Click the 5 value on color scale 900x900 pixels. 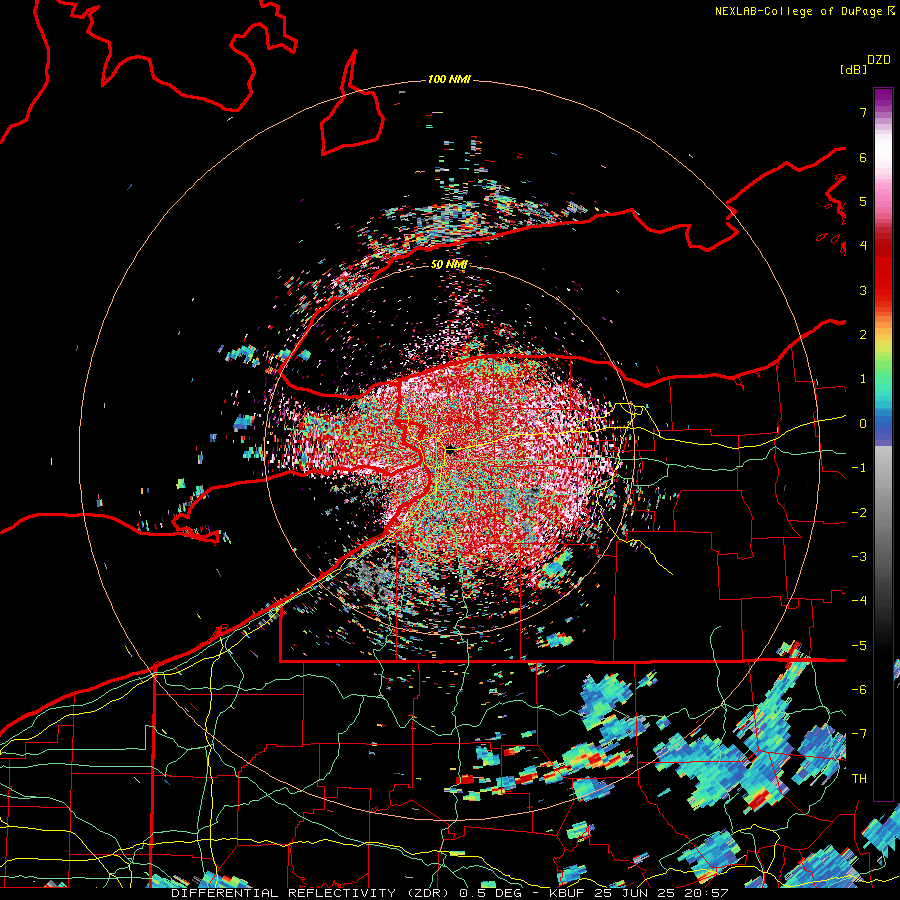pos(863,201)
